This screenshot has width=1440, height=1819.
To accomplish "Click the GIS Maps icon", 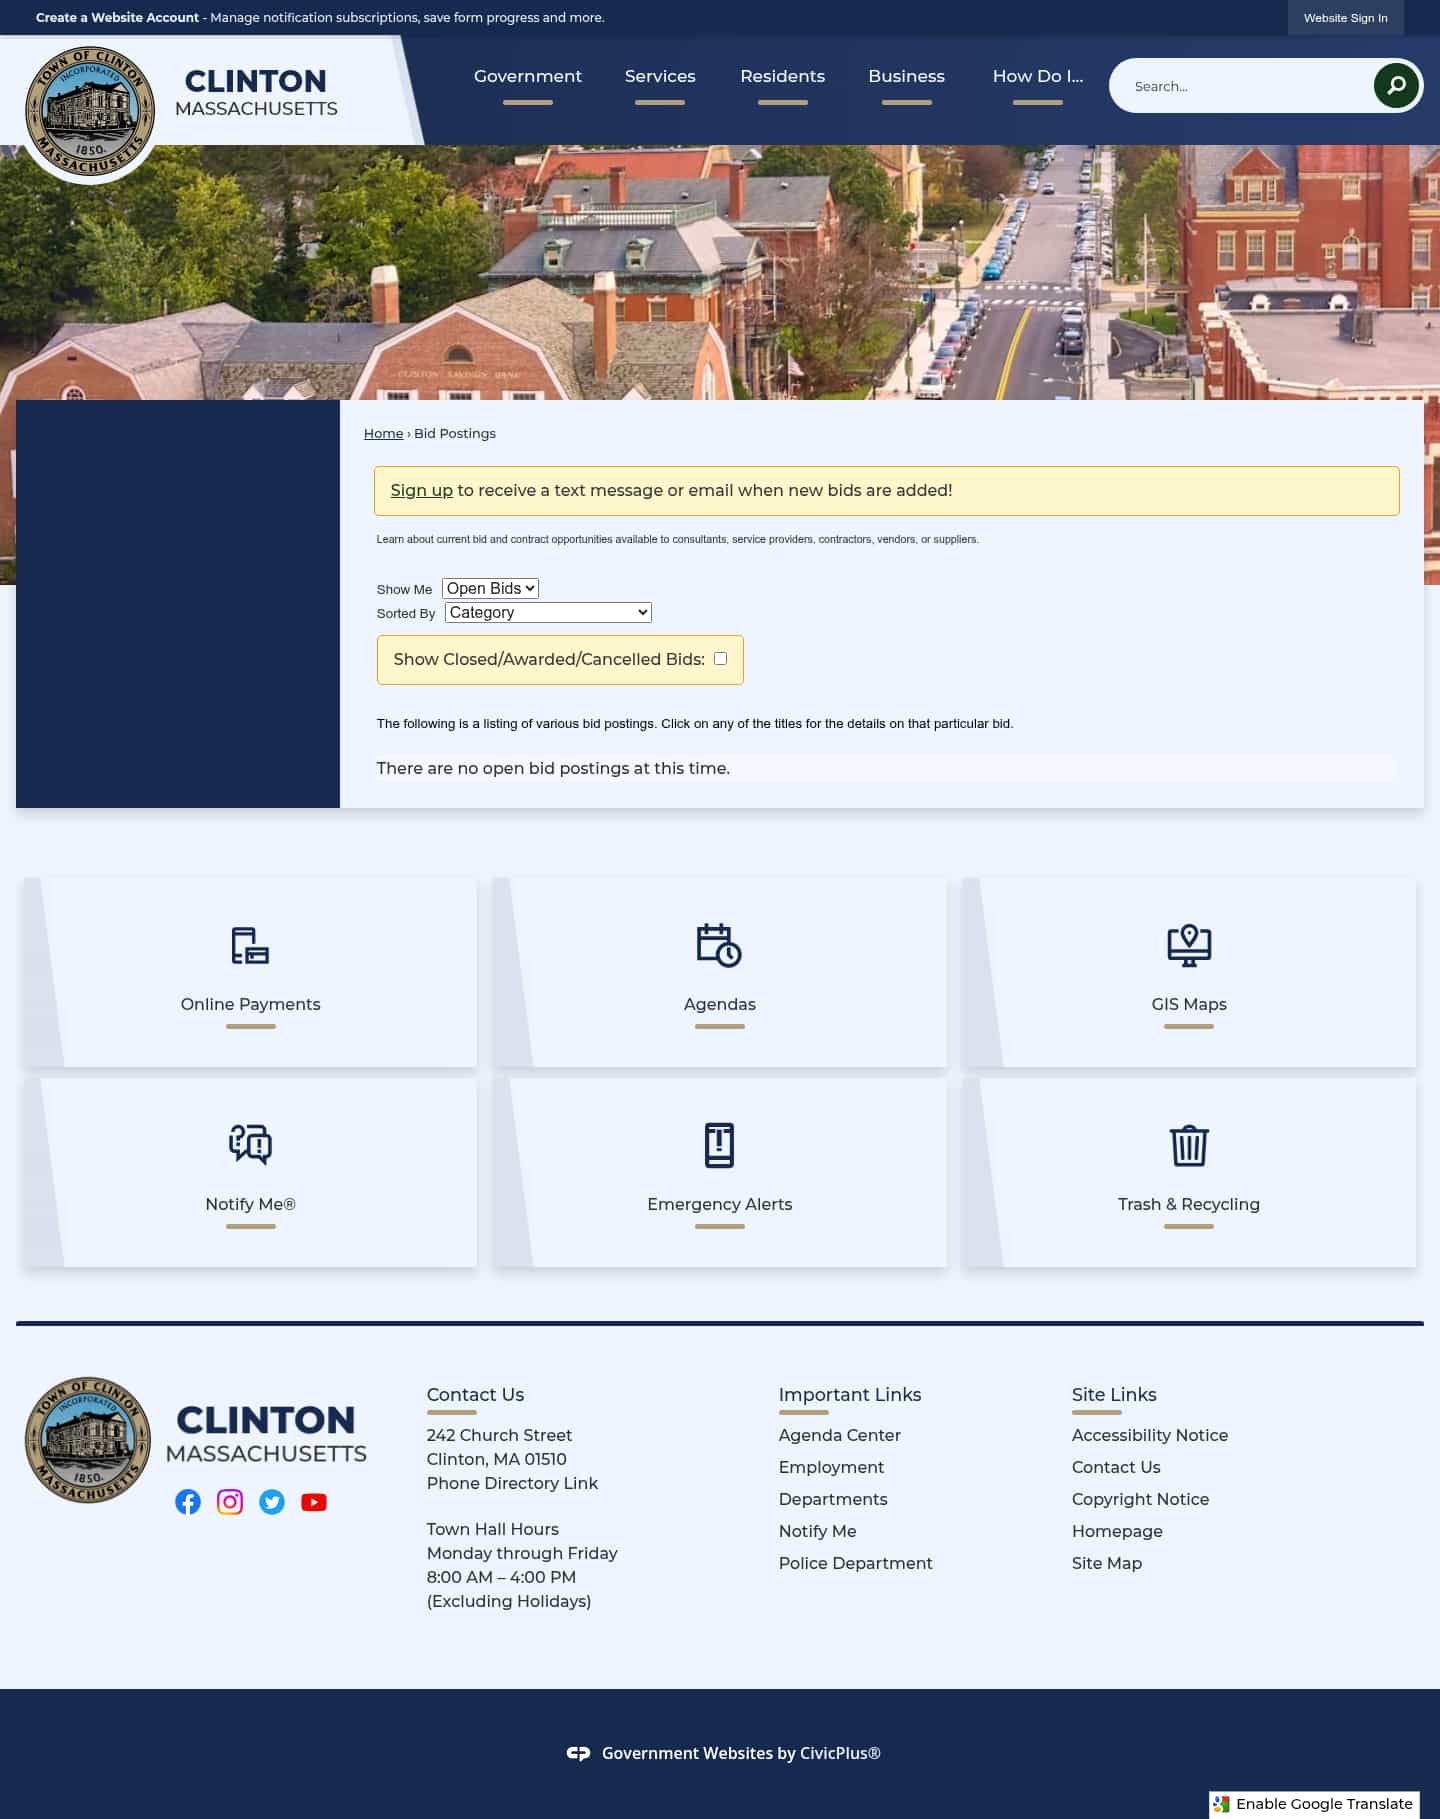I will pos(1189,945).
